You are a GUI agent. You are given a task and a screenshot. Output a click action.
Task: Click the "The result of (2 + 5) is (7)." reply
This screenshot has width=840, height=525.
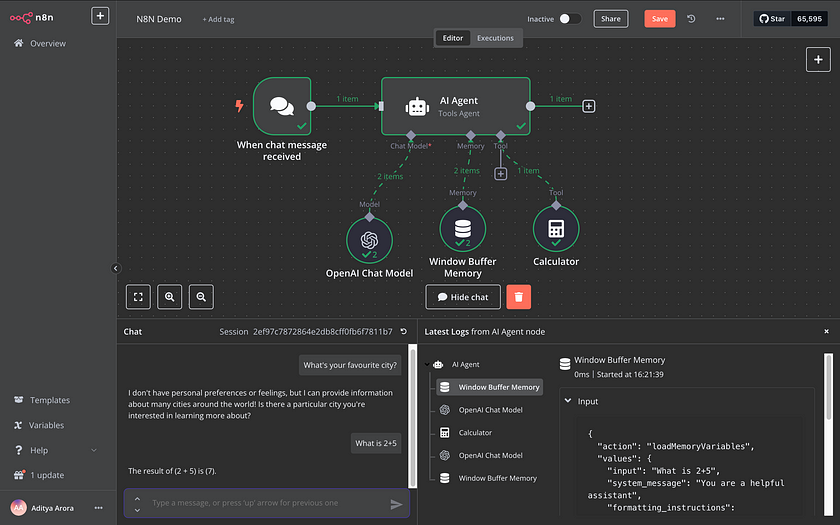[x=172, y=471]
